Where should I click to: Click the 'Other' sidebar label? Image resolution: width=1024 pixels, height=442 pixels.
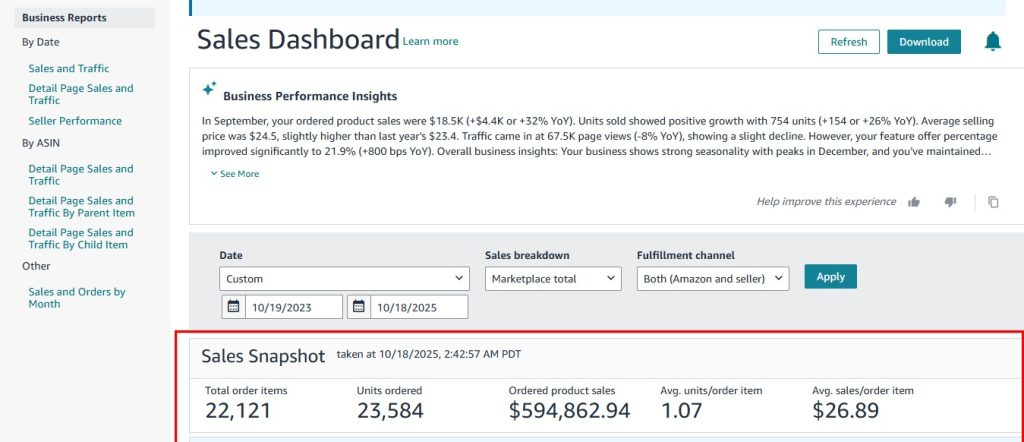(36, 266)
